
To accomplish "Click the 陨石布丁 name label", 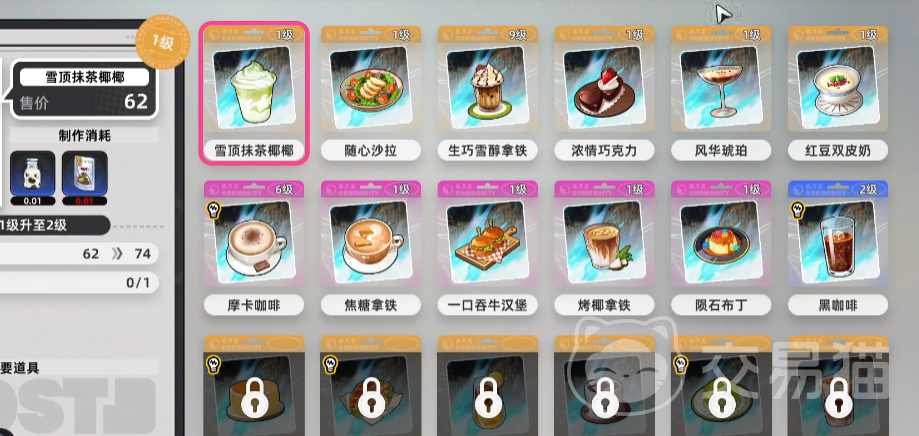I will (721, 305).
